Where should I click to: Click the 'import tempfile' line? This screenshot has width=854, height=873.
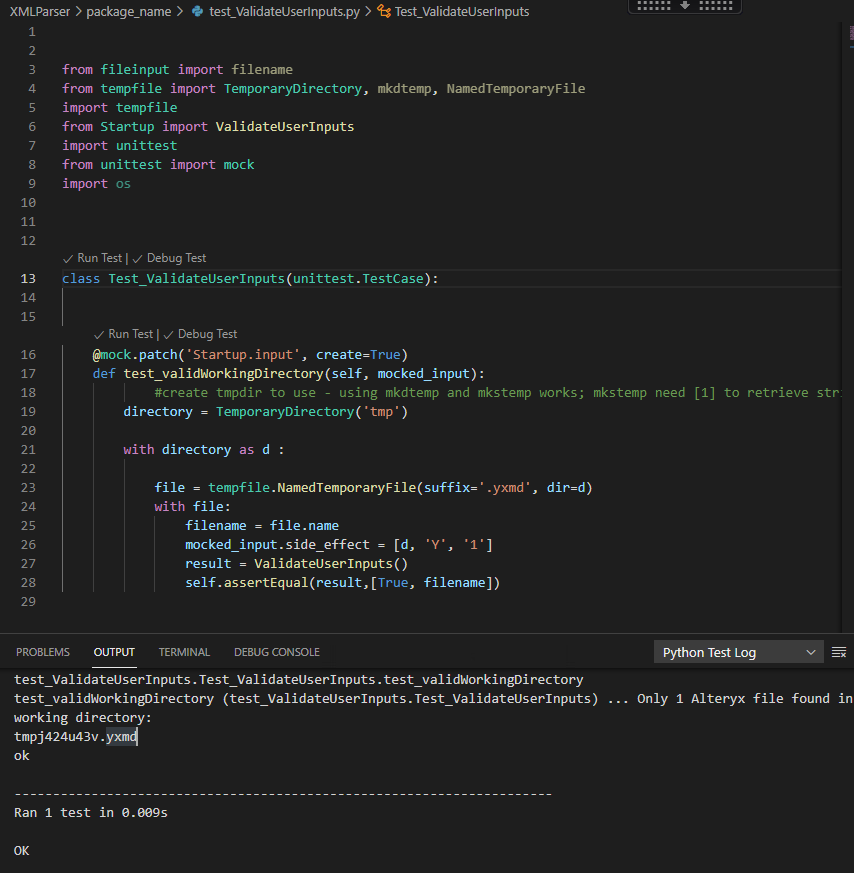click(120, 107)
